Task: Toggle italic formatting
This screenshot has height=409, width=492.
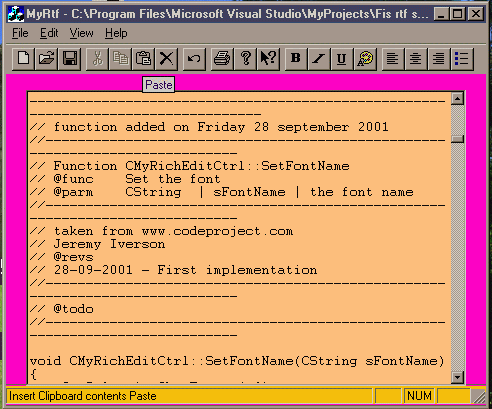Action: pyautogui.click(x=319, y=59)
